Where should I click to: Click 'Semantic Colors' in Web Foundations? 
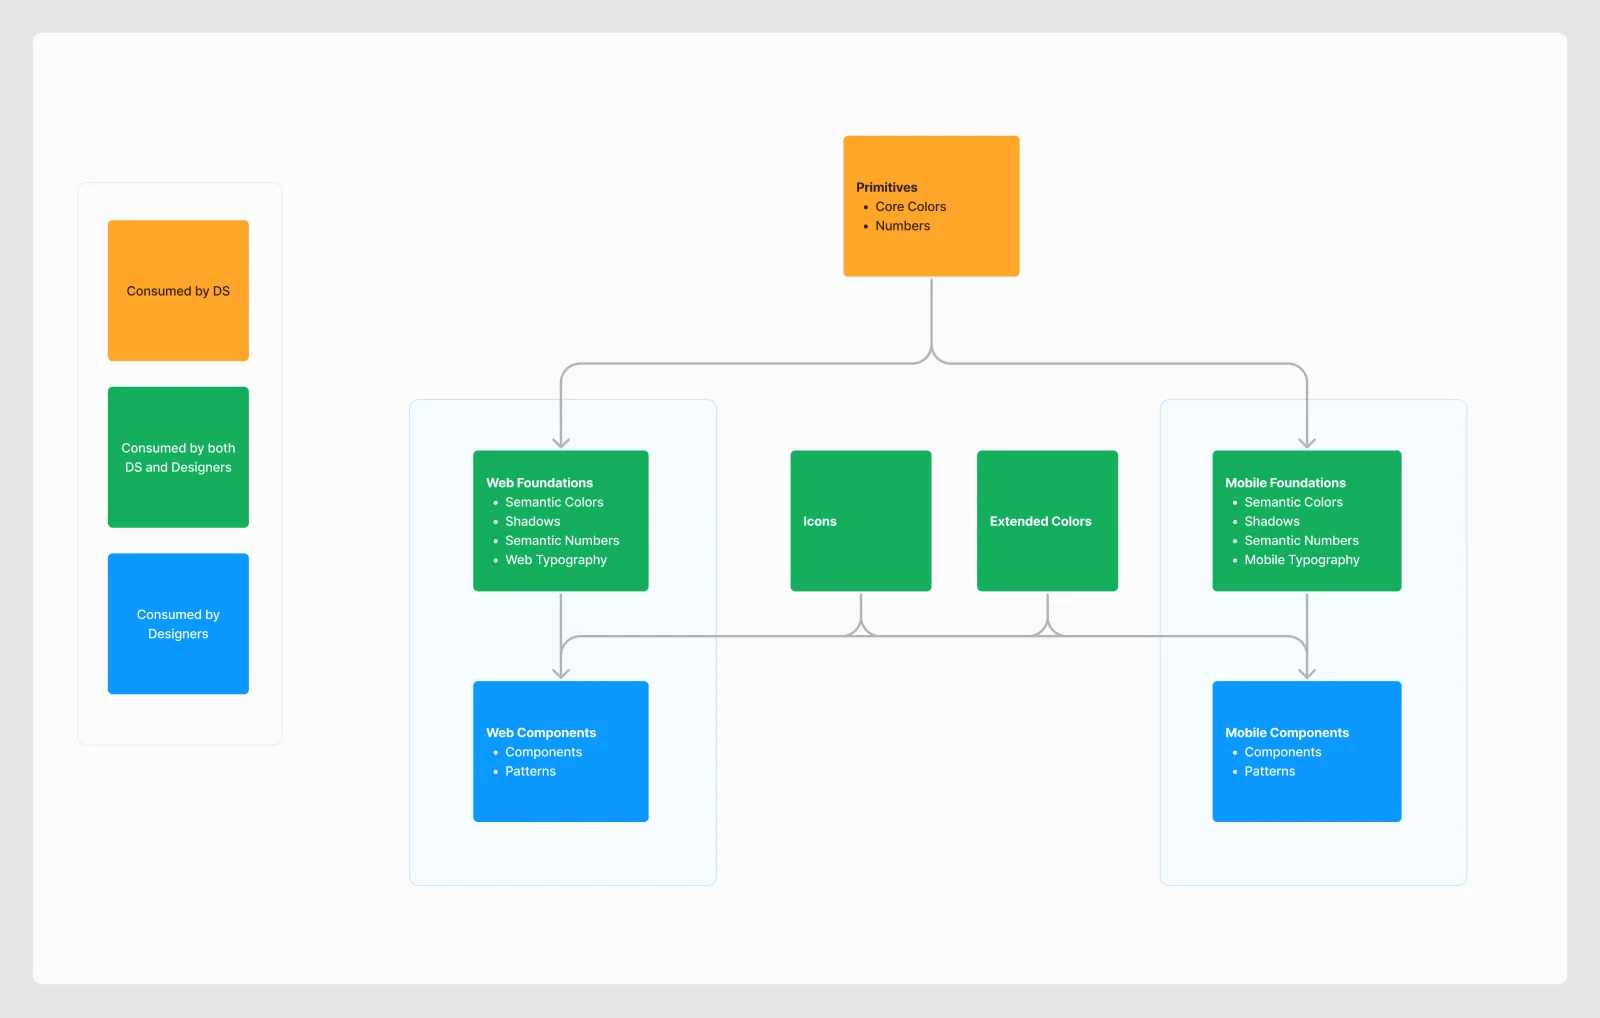(x=554, y=502)
